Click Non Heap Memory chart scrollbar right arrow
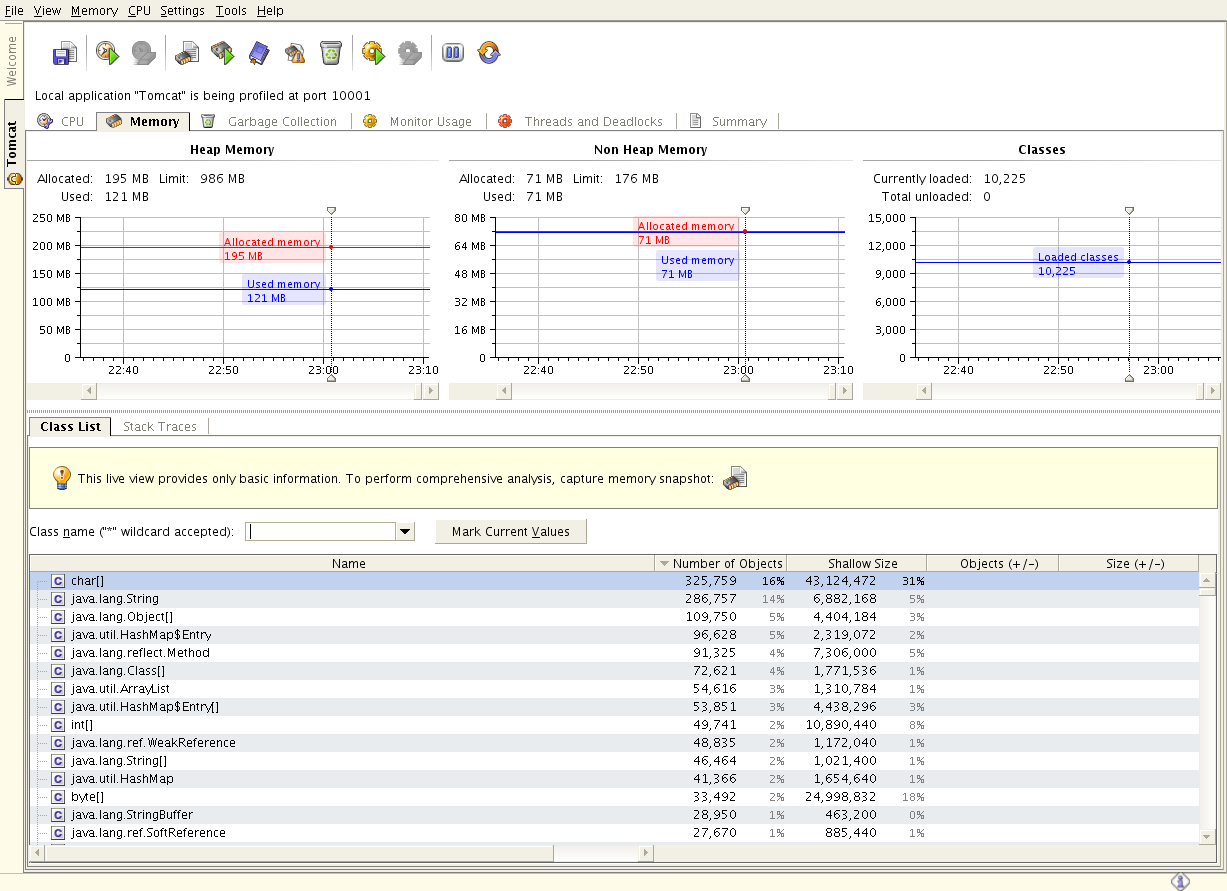 pos(845,391)
